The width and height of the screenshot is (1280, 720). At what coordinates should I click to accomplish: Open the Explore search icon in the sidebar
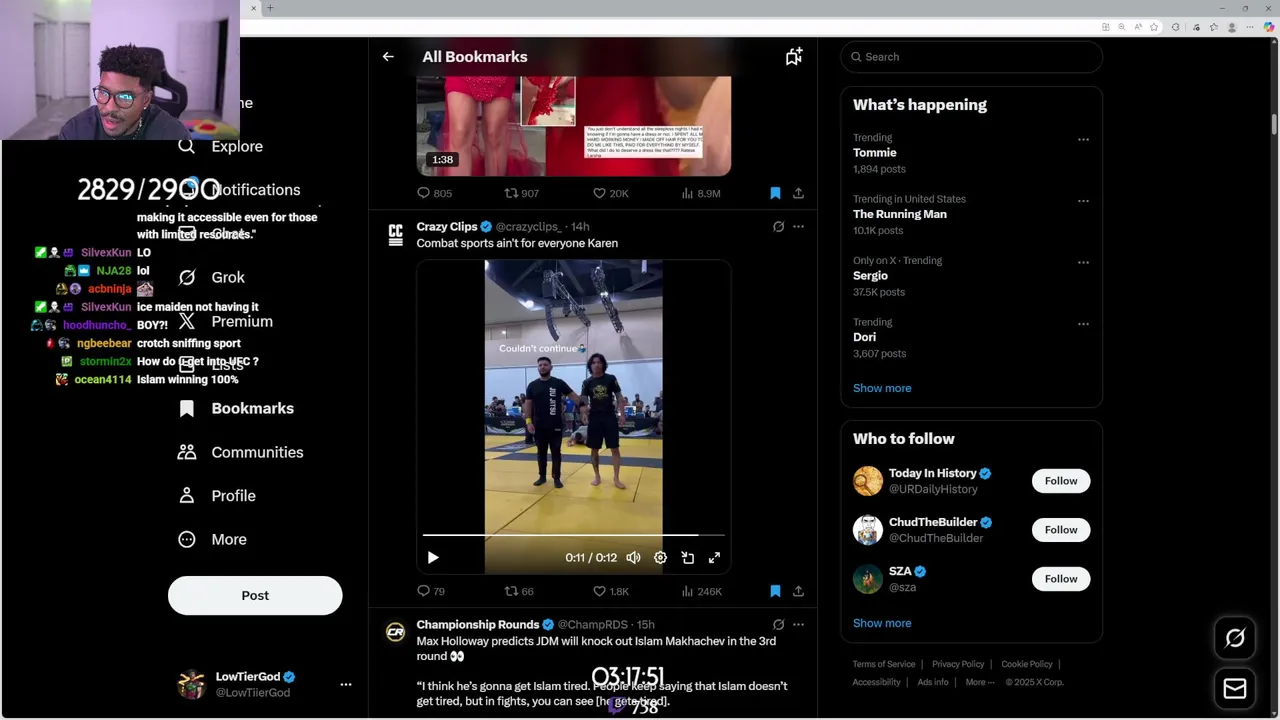click(186, 146)
